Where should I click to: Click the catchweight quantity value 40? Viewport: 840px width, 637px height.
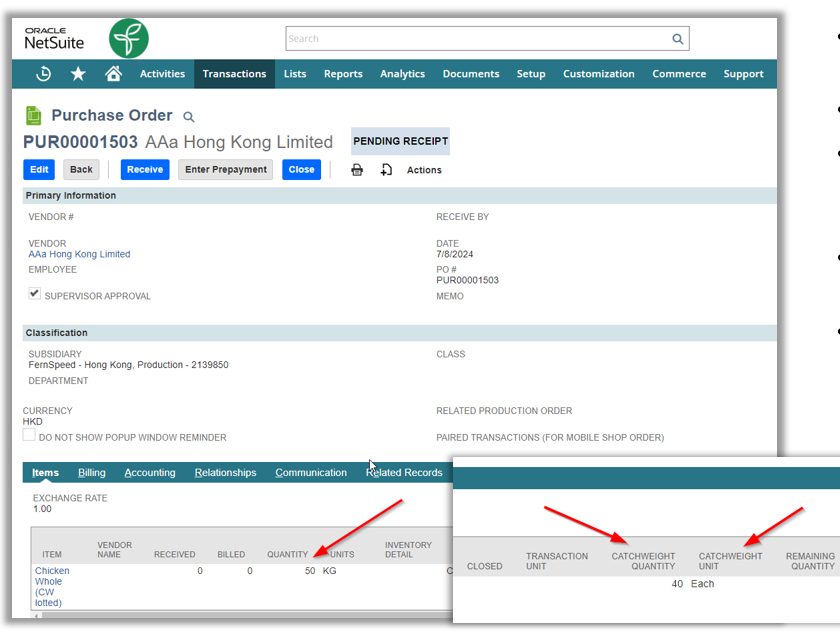point(677,584)
